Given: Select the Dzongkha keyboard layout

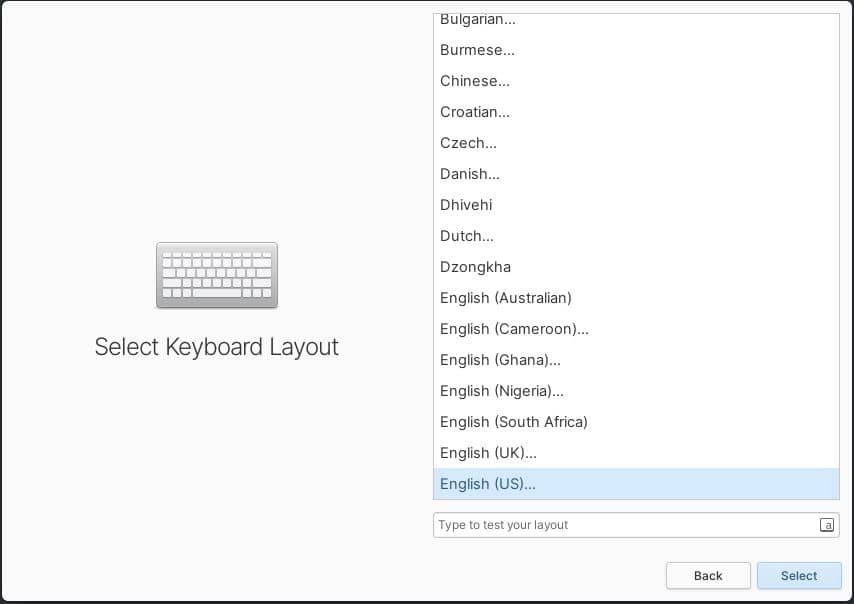Looking at the screenshot, I should click(x=636, y=267).
